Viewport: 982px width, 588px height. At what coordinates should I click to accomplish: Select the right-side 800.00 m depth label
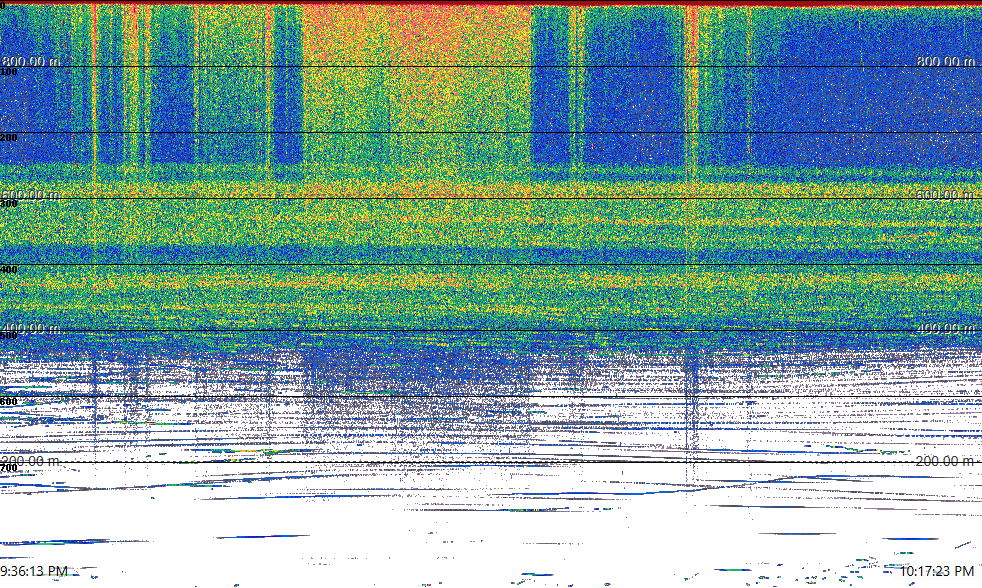click(946, 61)
